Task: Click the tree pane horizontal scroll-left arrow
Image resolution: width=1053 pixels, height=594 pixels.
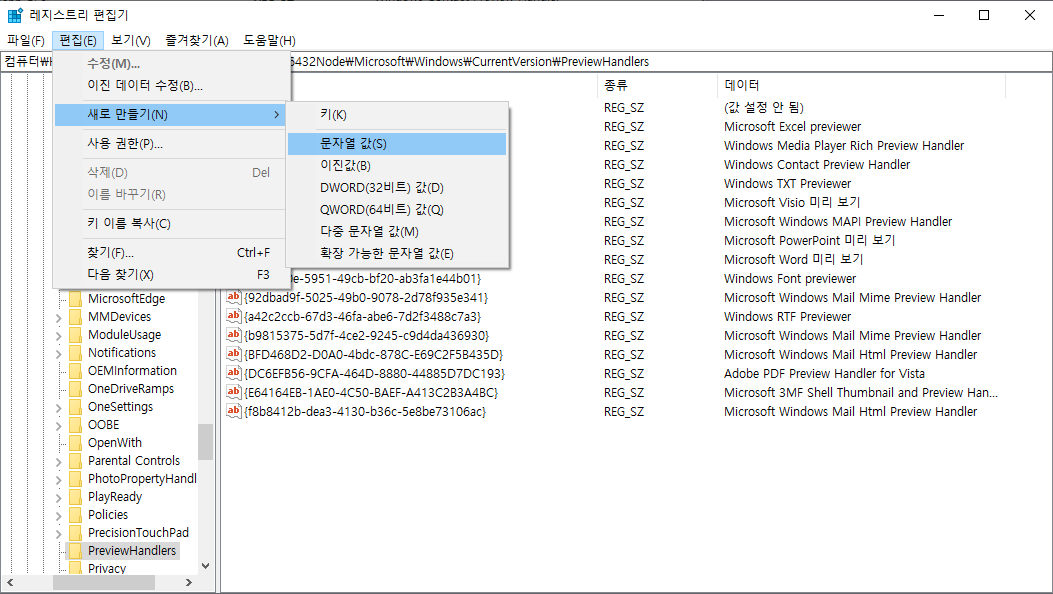Action: click(x=9, y=583)
